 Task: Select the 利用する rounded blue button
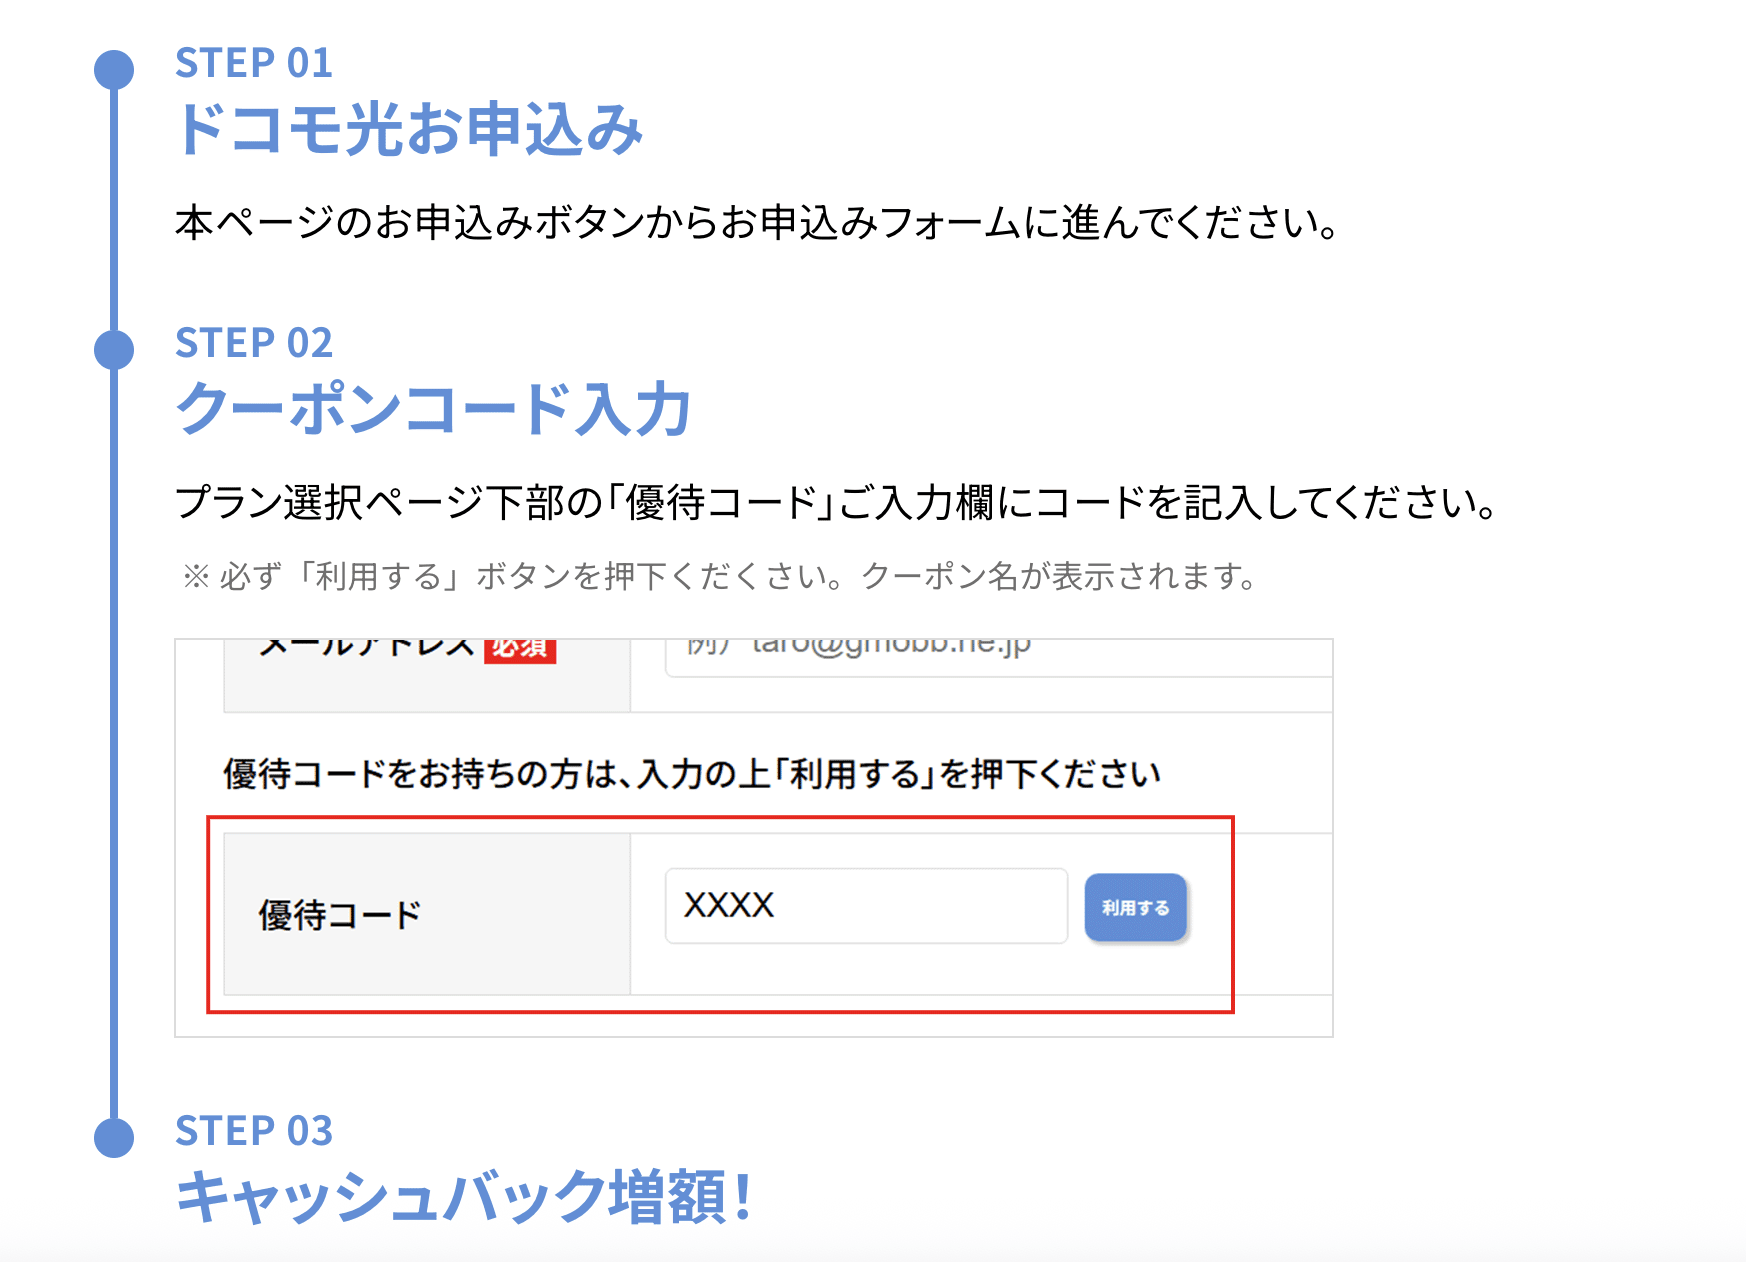pyautogui.click(x=1134, y=907)
